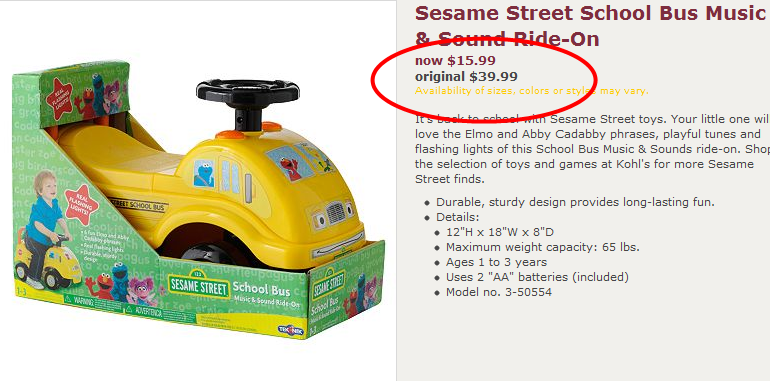This screenshot has height=381, width=770.
Task: Click the bus front grille face
Action: (336, 214)
